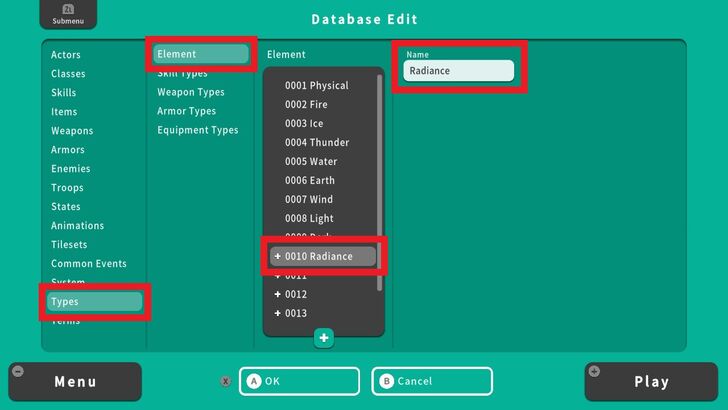Open the Weapon Types category

[190, 92]
